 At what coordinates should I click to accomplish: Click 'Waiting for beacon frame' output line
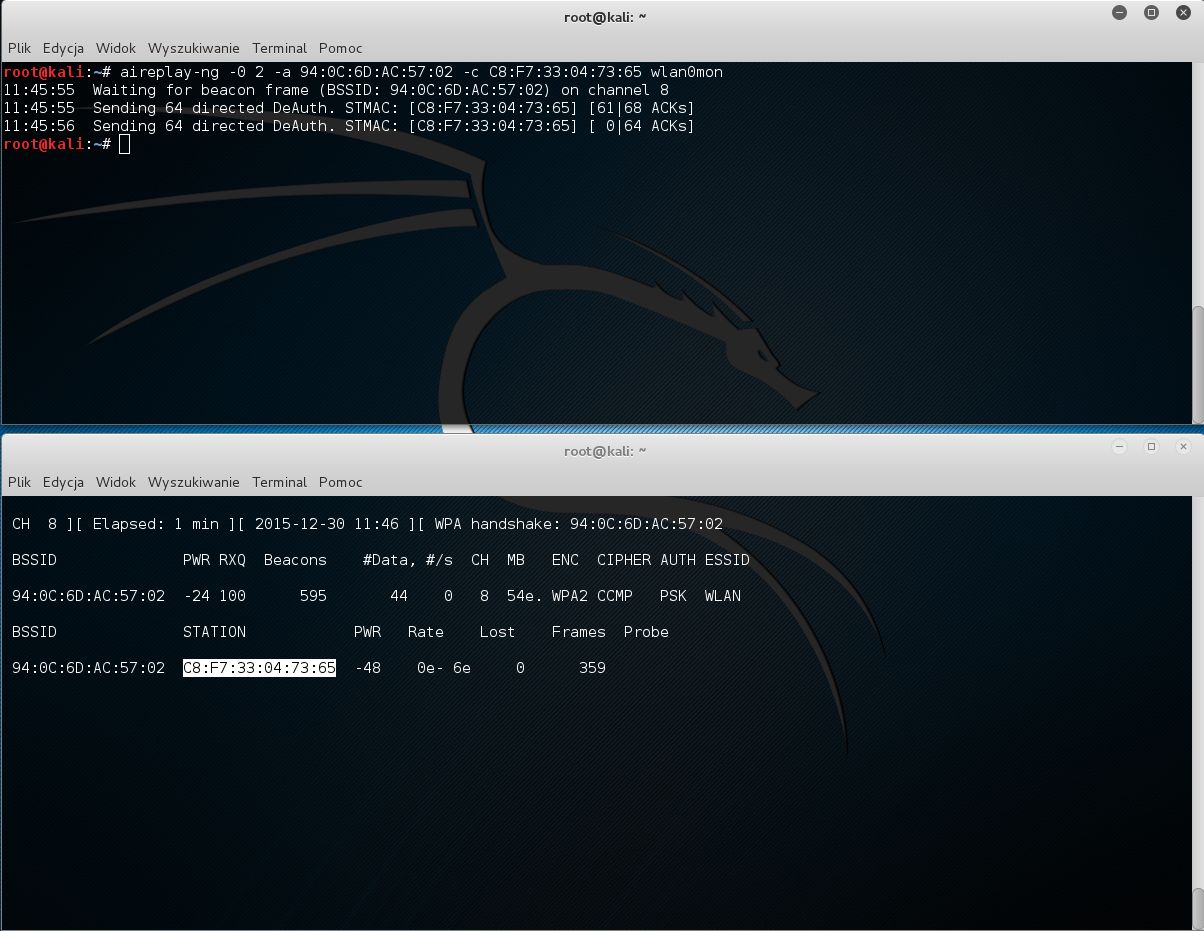coord(336,90)
